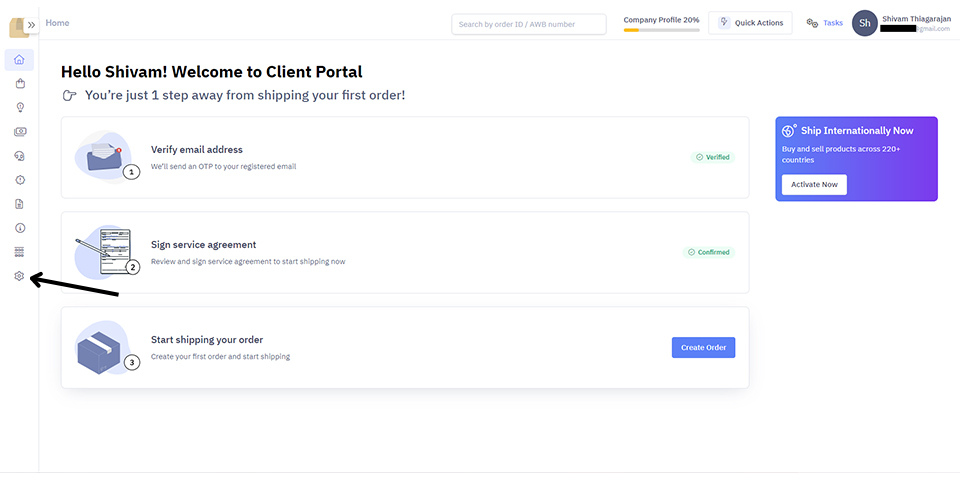Select the abacus calculator icon in sidebar
960x480 pixels.
19,252
